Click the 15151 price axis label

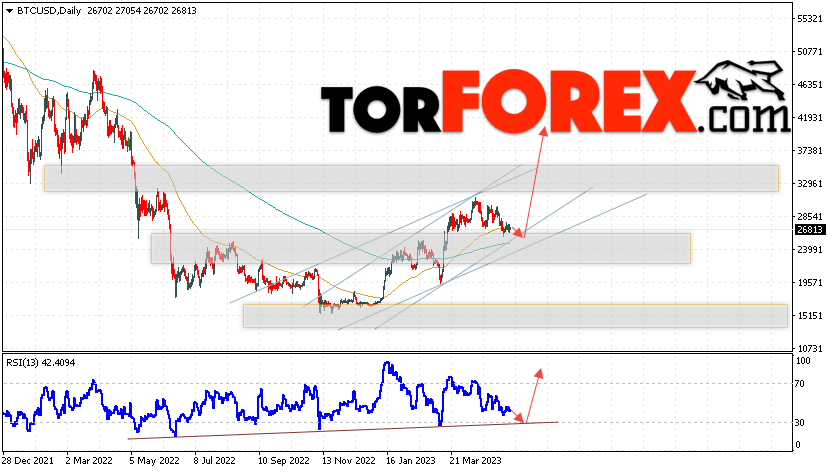pos(810,316)
